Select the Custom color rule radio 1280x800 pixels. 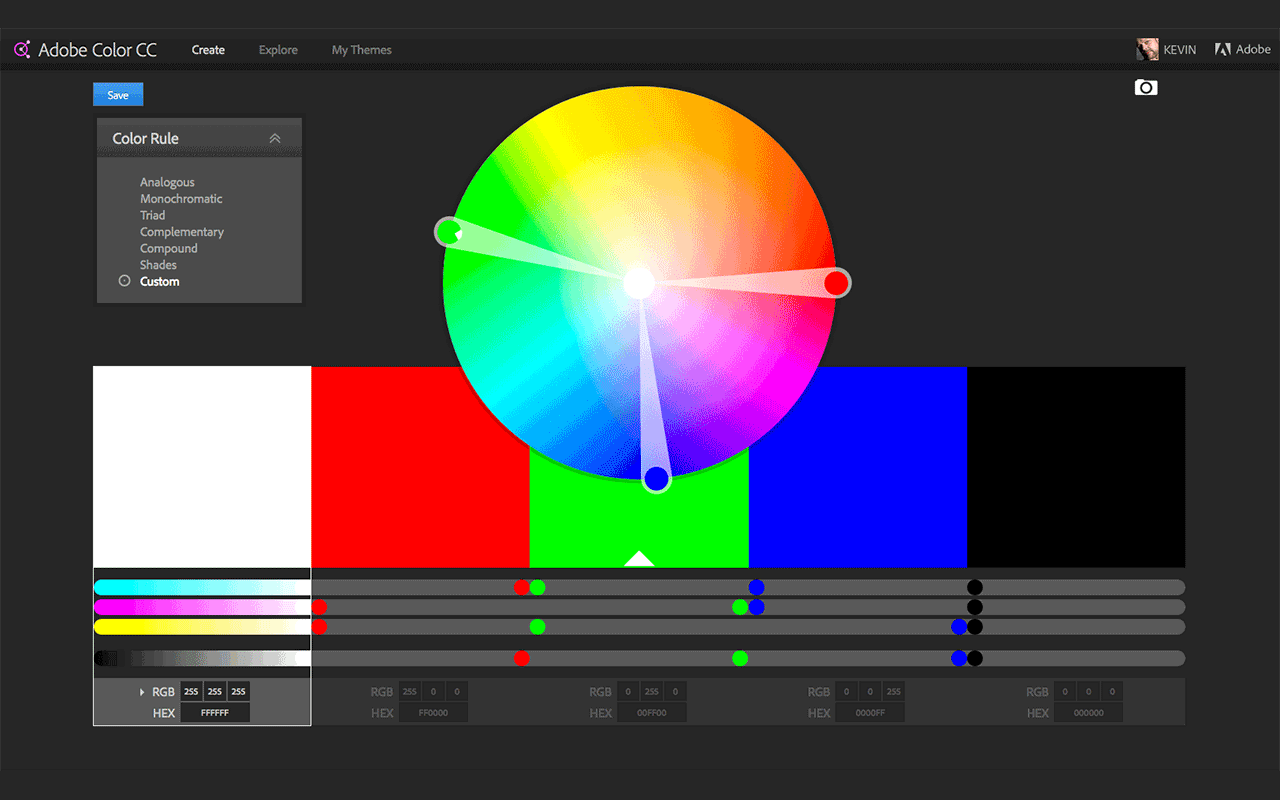click(x=125, y=282)
